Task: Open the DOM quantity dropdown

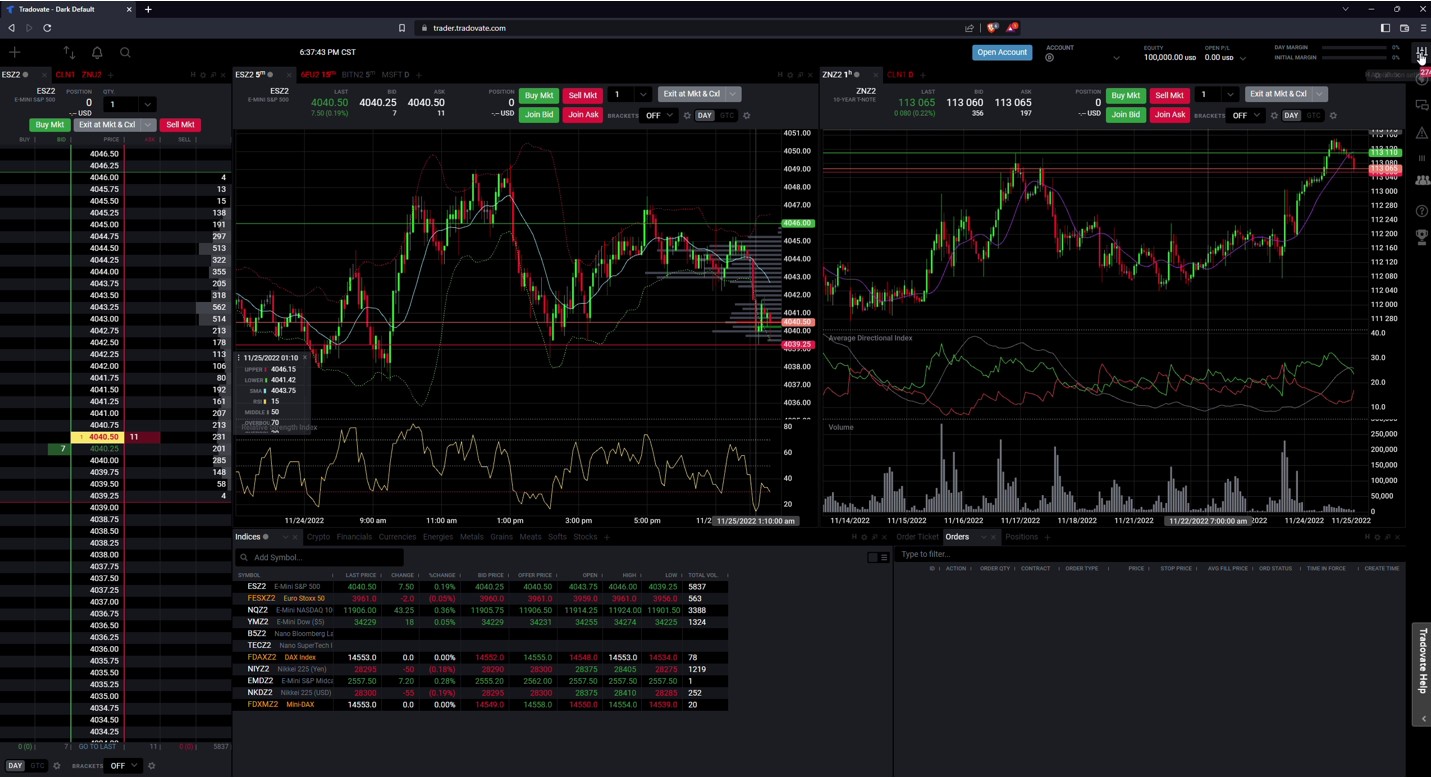Action: [147, 104]
